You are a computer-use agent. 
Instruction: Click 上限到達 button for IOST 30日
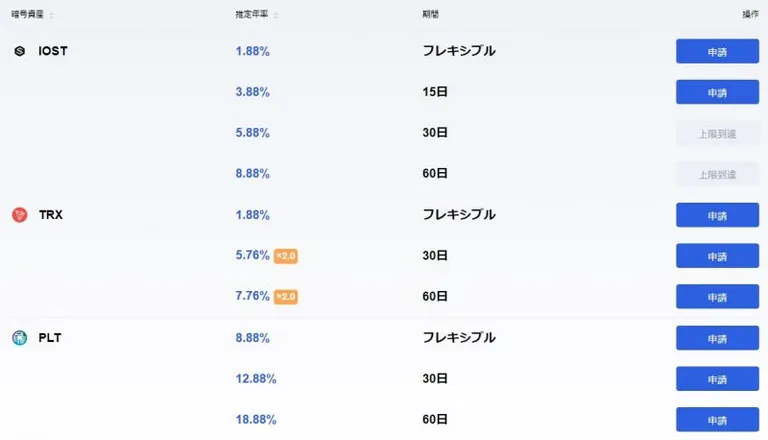(x=718, y=133)
